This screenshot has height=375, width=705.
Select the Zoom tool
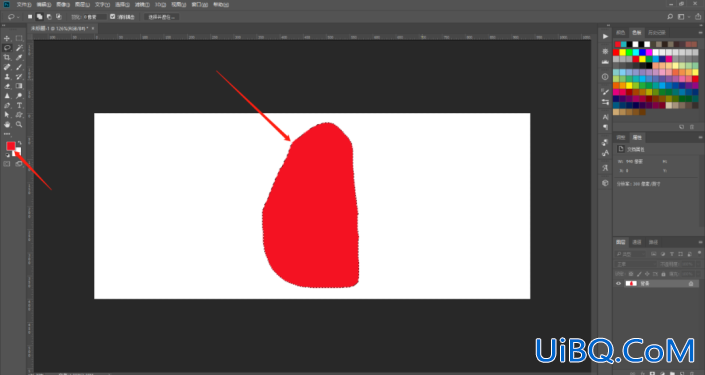[19, 125]
